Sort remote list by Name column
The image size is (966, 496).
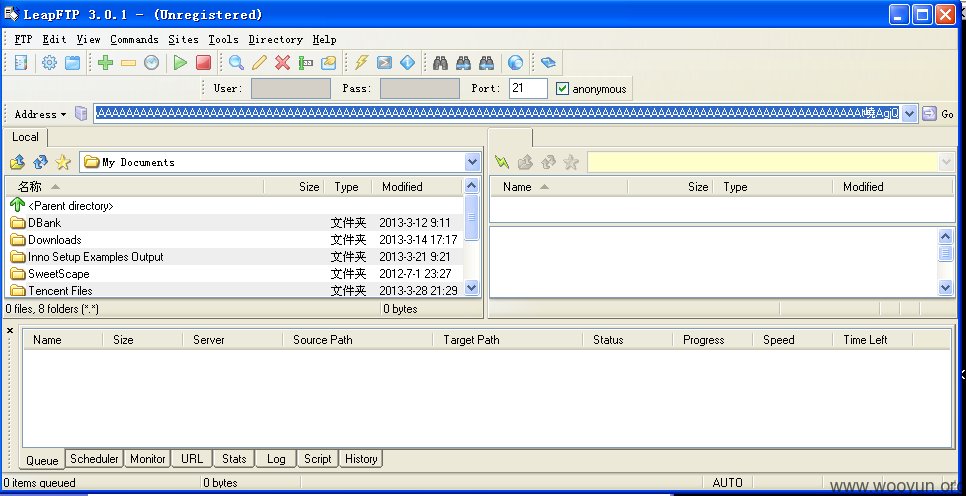pos(559,187)
